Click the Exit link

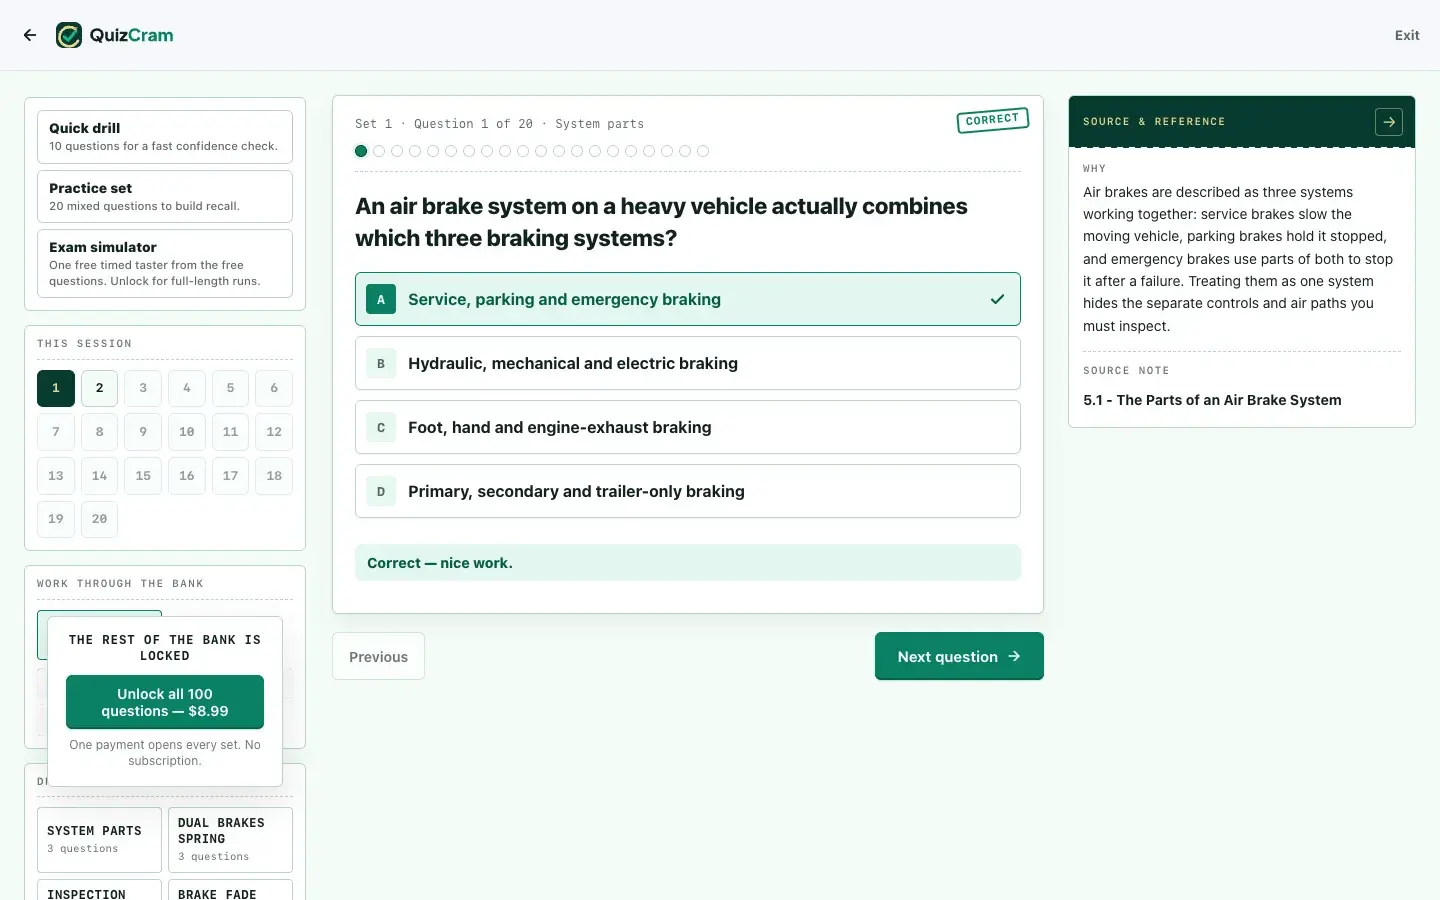[1407, 35]
